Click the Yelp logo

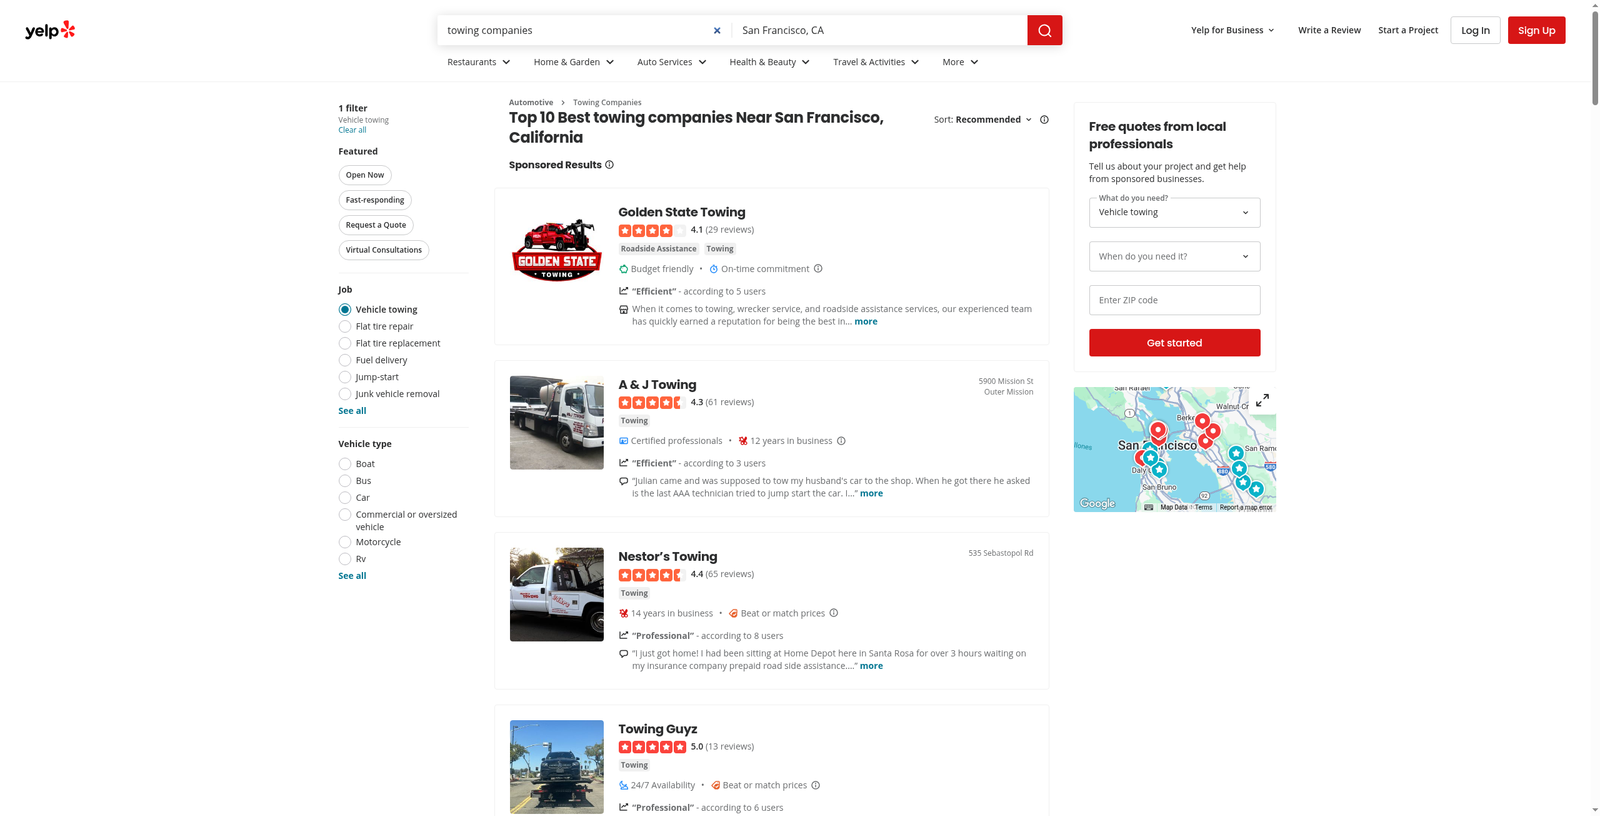pyautogui.click(x=50, y=30)
